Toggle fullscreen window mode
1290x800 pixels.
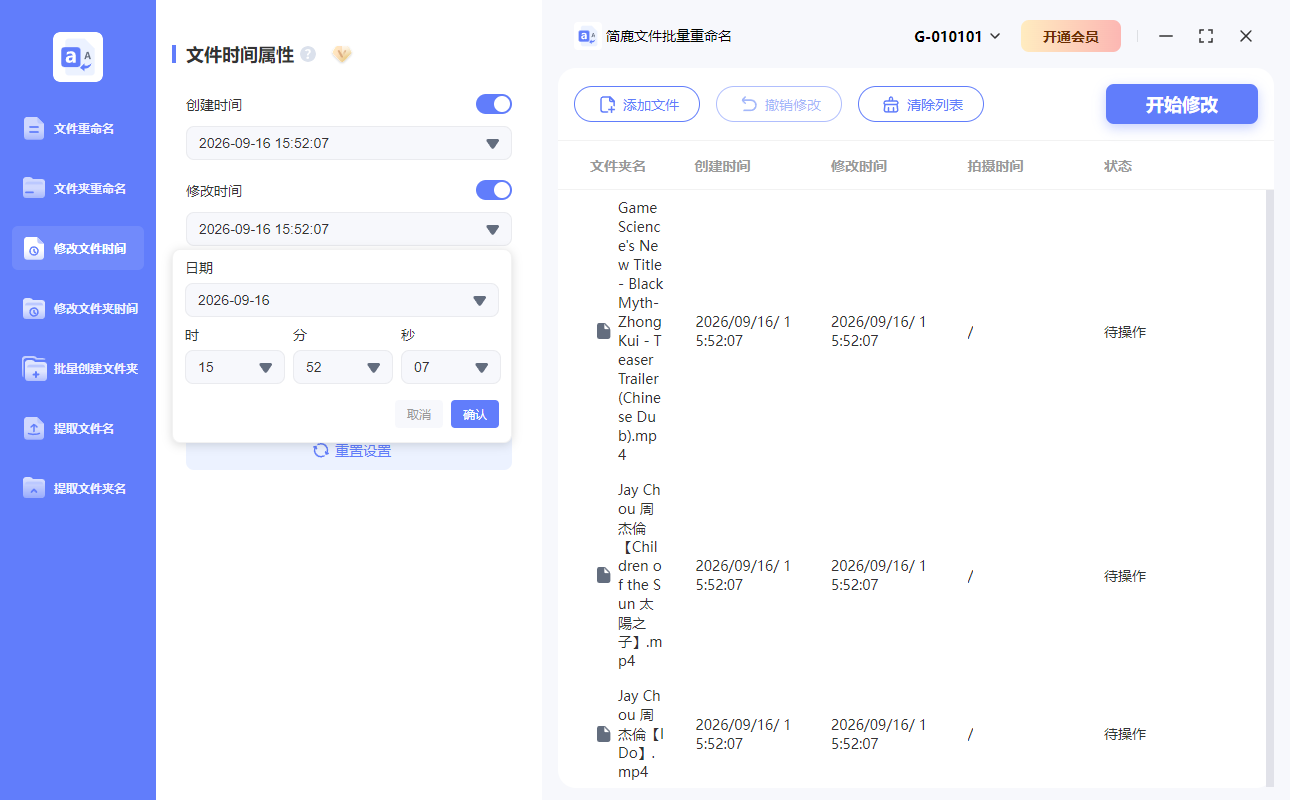[x=1206, y=36]
